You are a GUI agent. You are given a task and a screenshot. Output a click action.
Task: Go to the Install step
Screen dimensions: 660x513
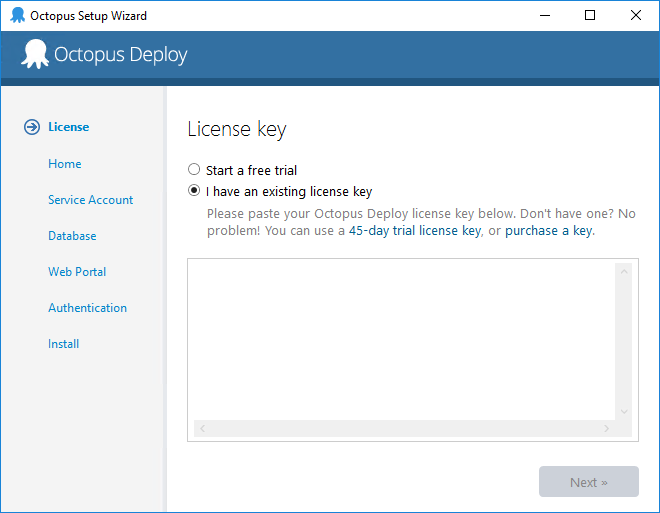coord(64,344)
